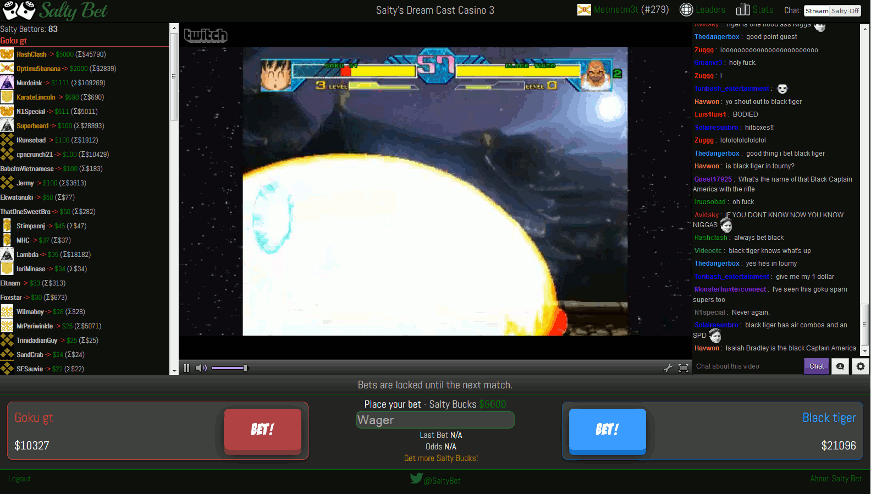Click MrPeriwinkle's avatar badge

(x=7, y=326)
